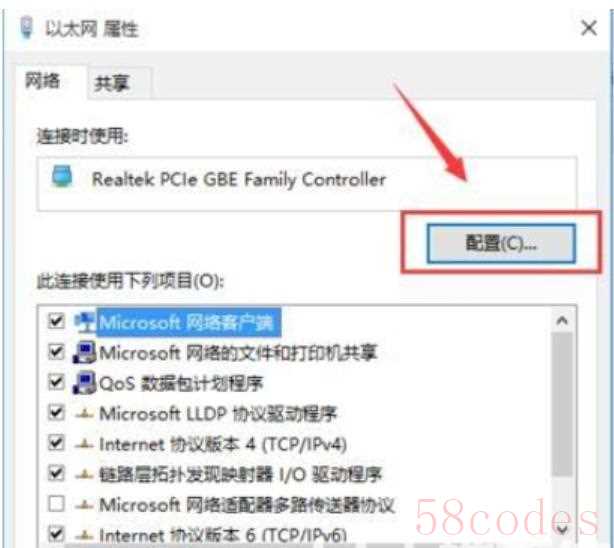Viewport: 614px width, 548px height.
Task: Click the items list scrollbar thumb
Action: [x=562, y=404]
